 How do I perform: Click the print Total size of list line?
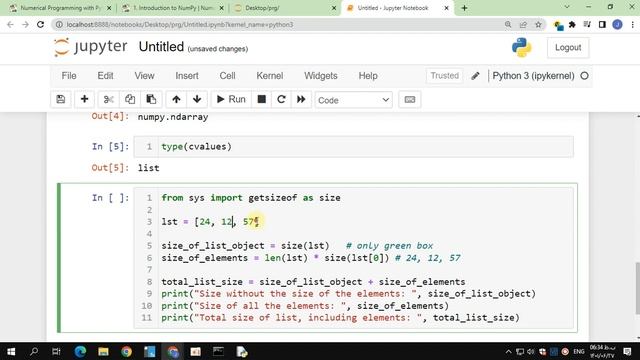[340, 318]
